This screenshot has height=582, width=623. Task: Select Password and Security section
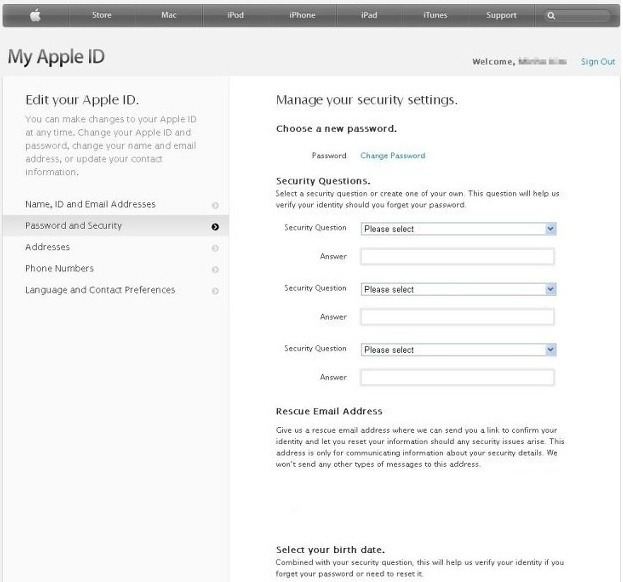[x=115, y=226]
